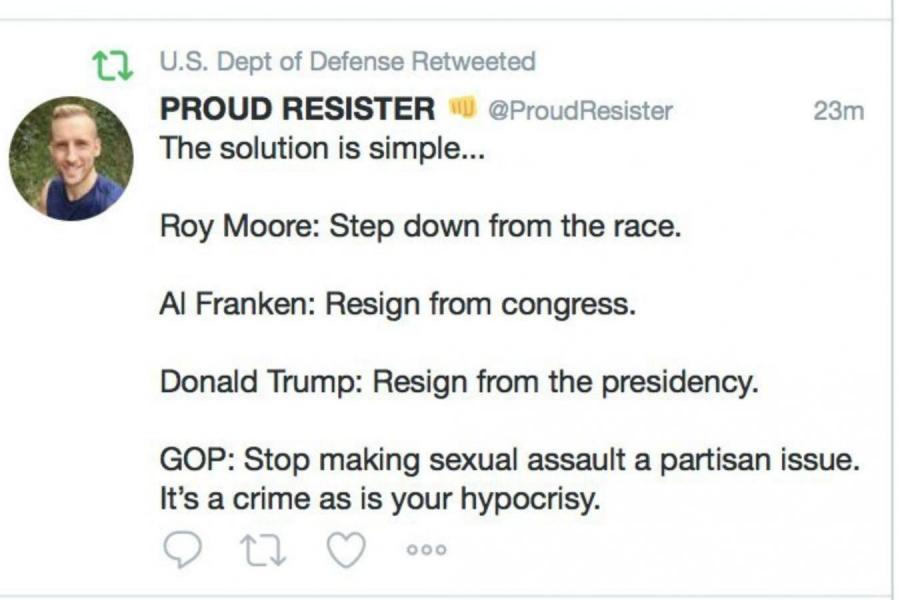Viewport: 900px width, 600px height.
Task: Open the round profile photo avatar
Action: [71, 158]
